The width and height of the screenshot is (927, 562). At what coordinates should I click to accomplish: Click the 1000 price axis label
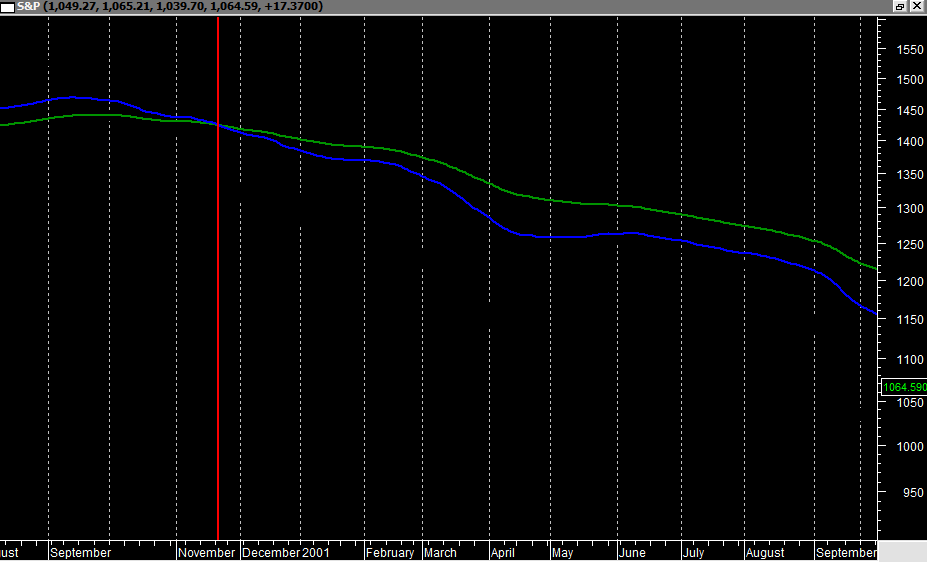[x=910, y=447]
